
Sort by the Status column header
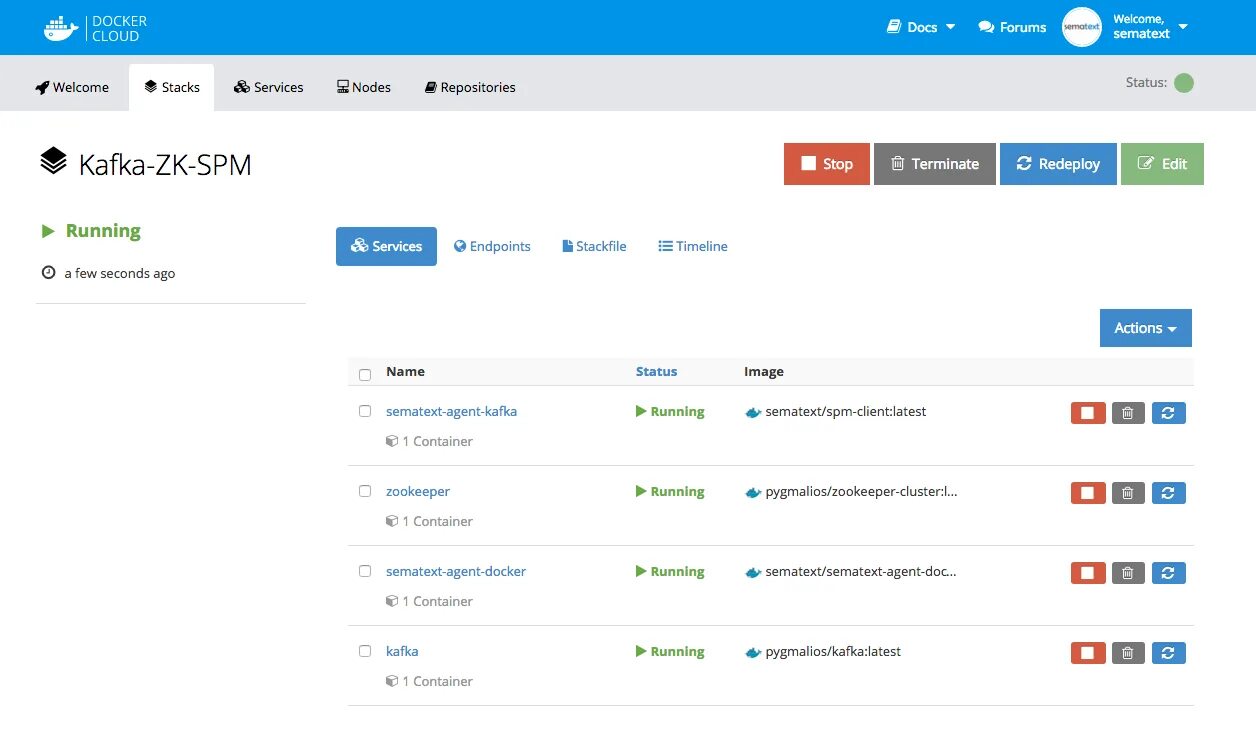[x=656, y=371]
